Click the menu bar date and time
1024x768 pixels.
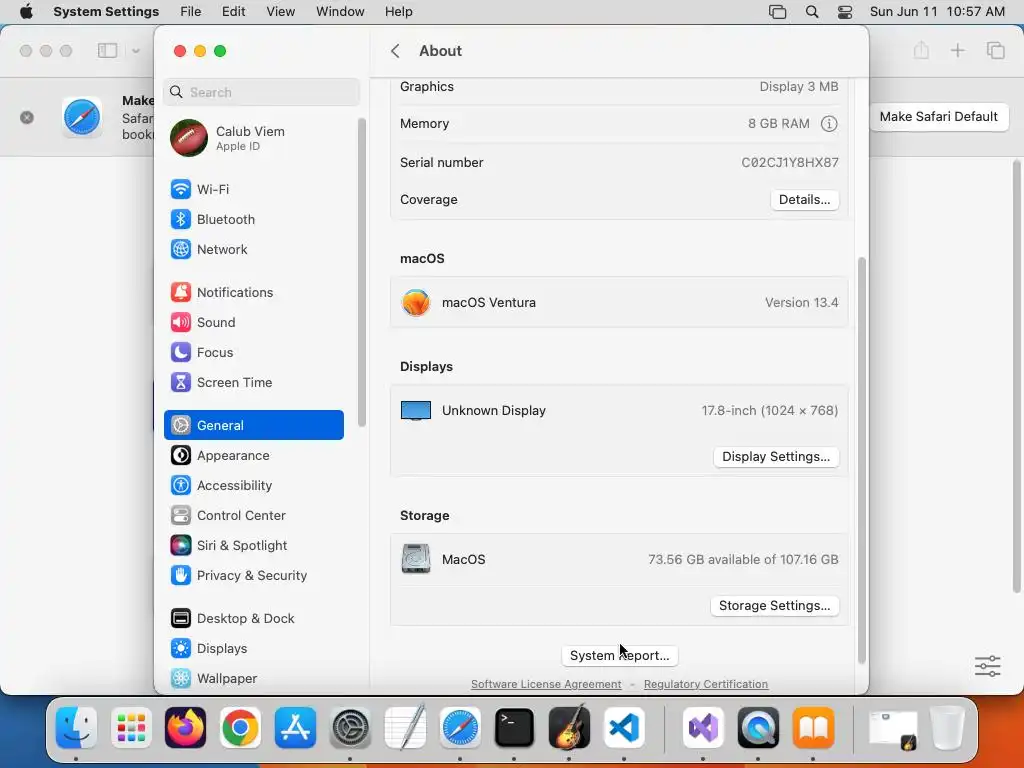937,12
